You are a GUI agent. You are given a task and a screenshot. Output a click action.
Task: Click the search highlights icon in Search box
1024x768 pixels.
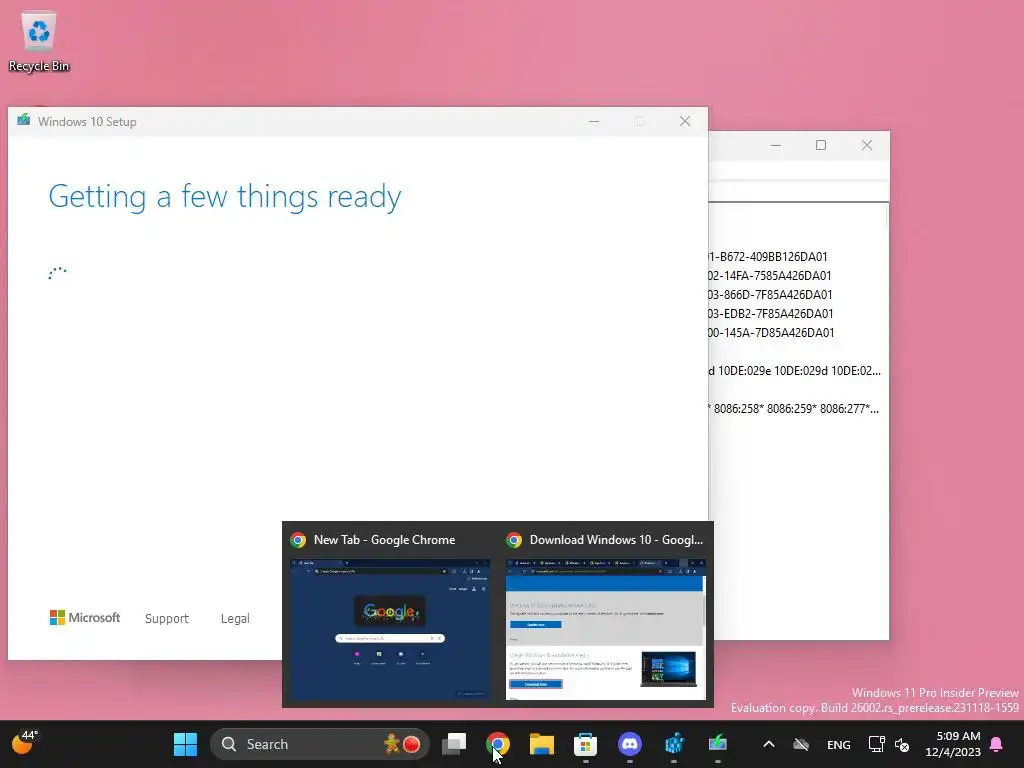(x=402, y=744)
